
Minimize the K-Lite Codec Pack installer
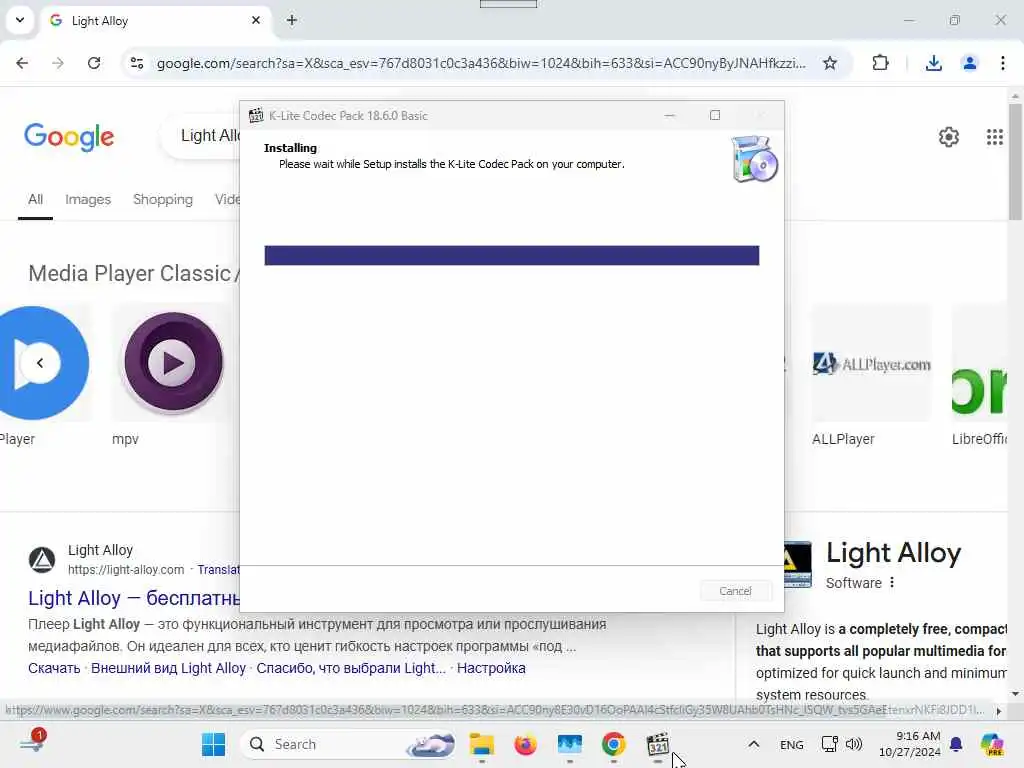click(669, 116)
